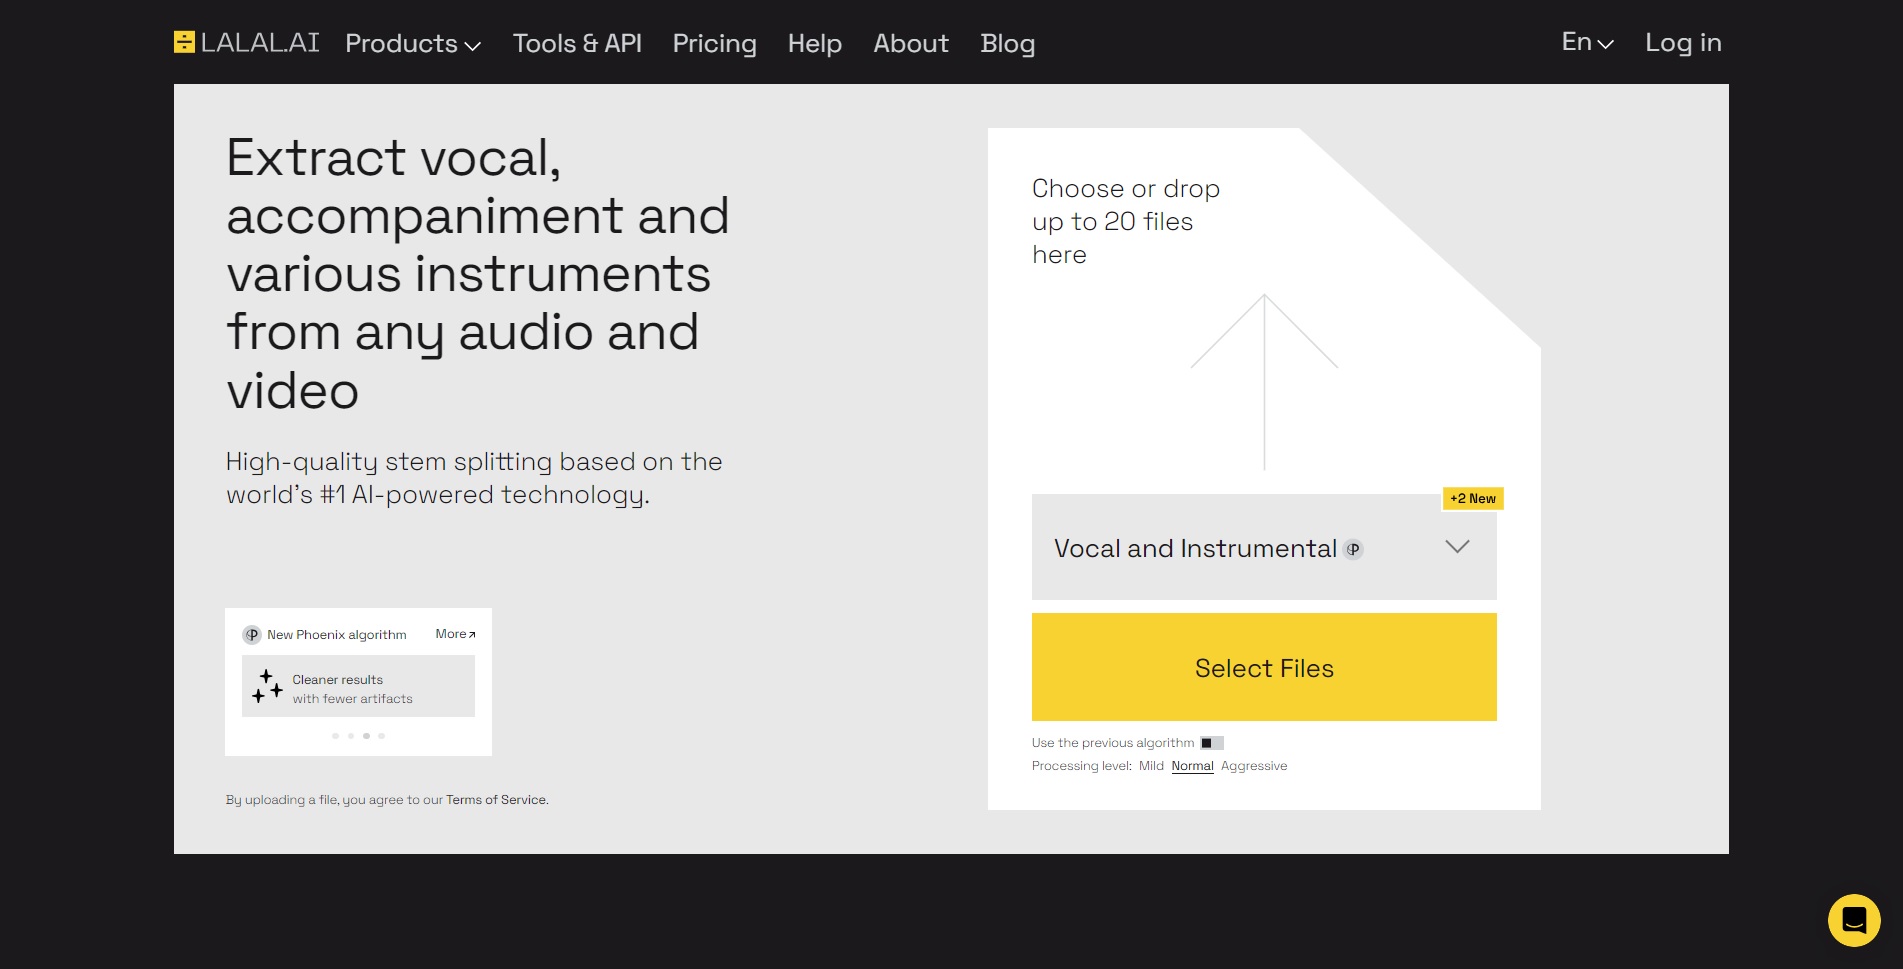The image size is (1903, 969).
Task: Click the Select Files button
Action: [1264, 667]
